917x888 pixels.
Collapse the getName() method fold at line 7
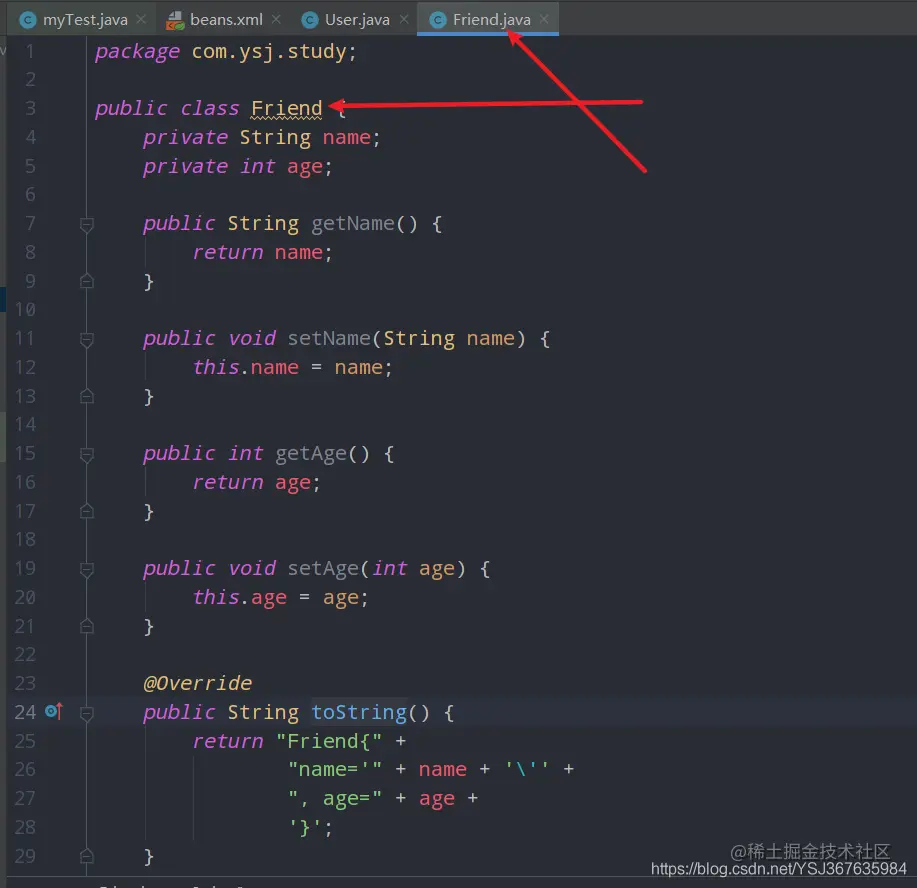(x=87, y=224)
